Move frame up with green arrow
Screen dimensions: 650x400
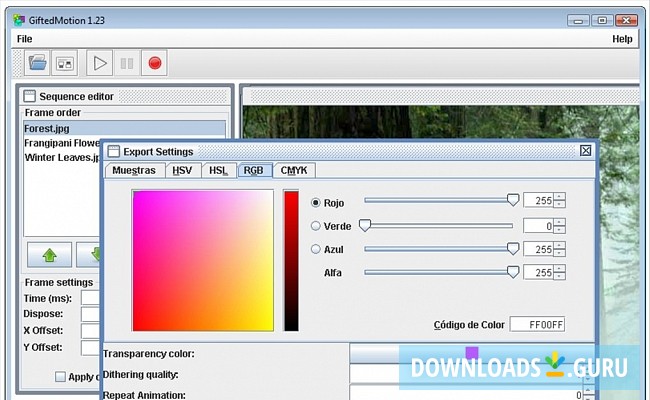(x=50, y=255)
